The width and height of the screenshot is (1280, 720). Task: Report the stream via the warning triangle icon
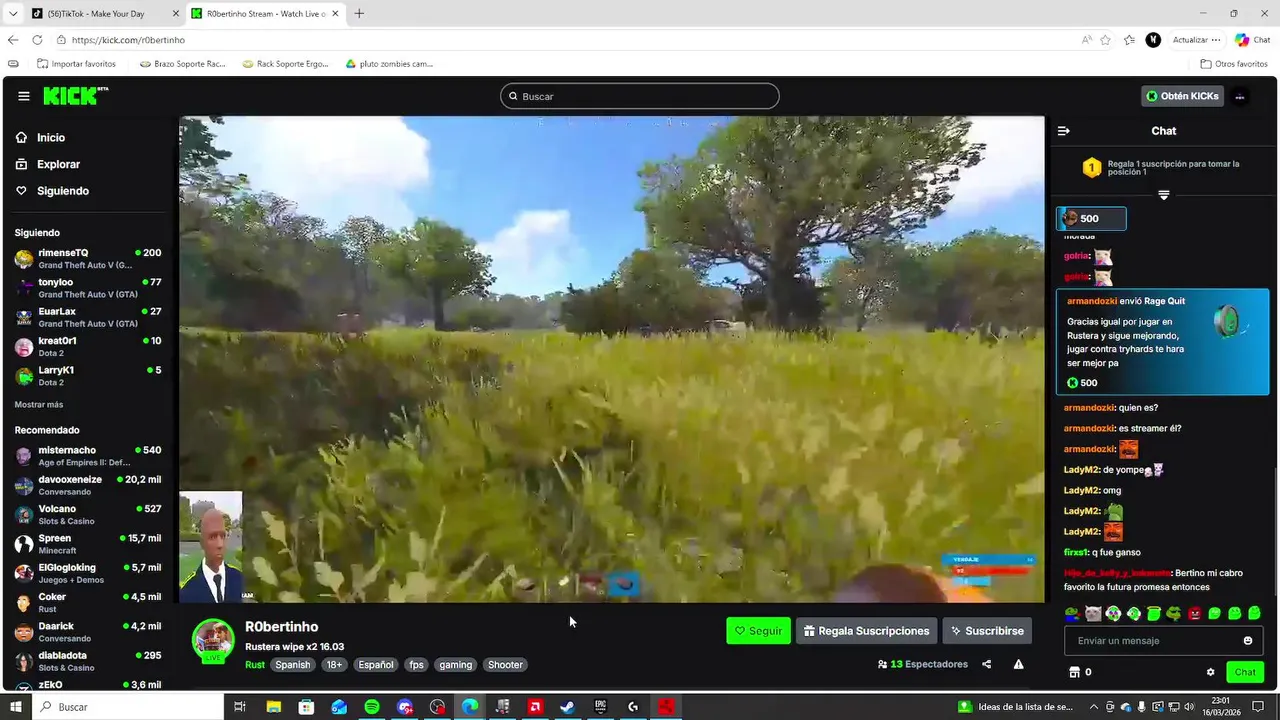pyautogui.click(x=1018, y=664)
